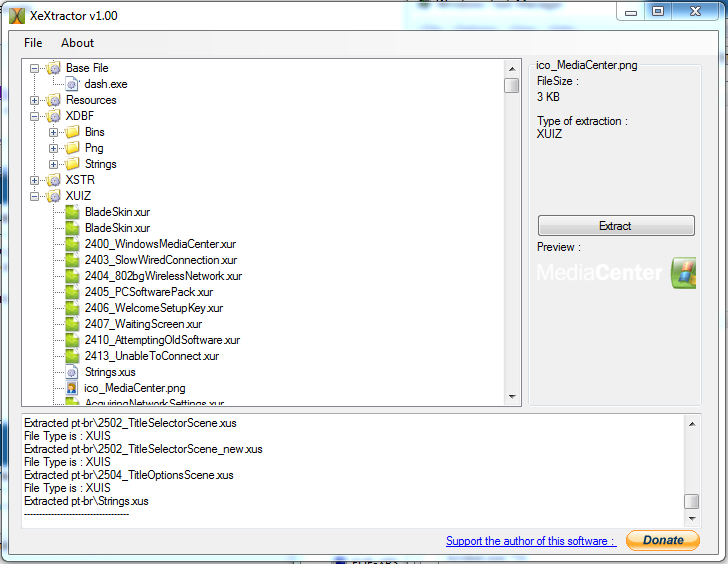Open the File menu
This screenshot has height=564, width=728.
(33, 43)
